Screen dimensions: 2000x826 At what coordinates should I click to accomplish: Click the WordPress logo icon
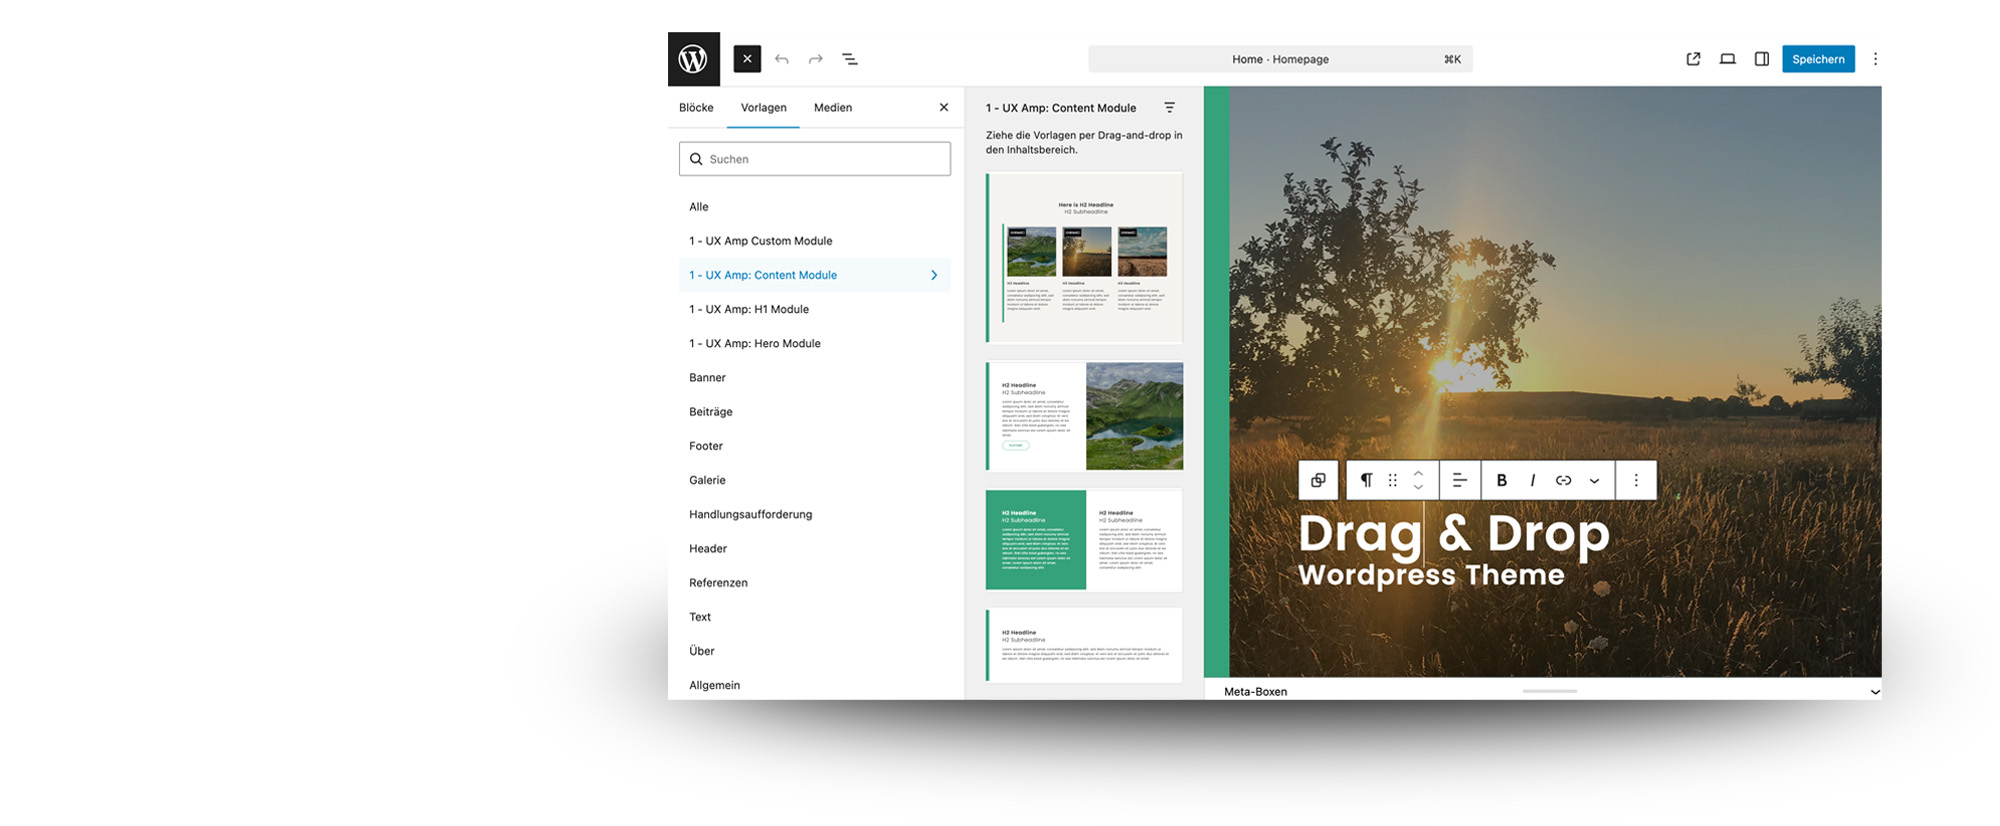pyautogui.click(x=693, y=59)
